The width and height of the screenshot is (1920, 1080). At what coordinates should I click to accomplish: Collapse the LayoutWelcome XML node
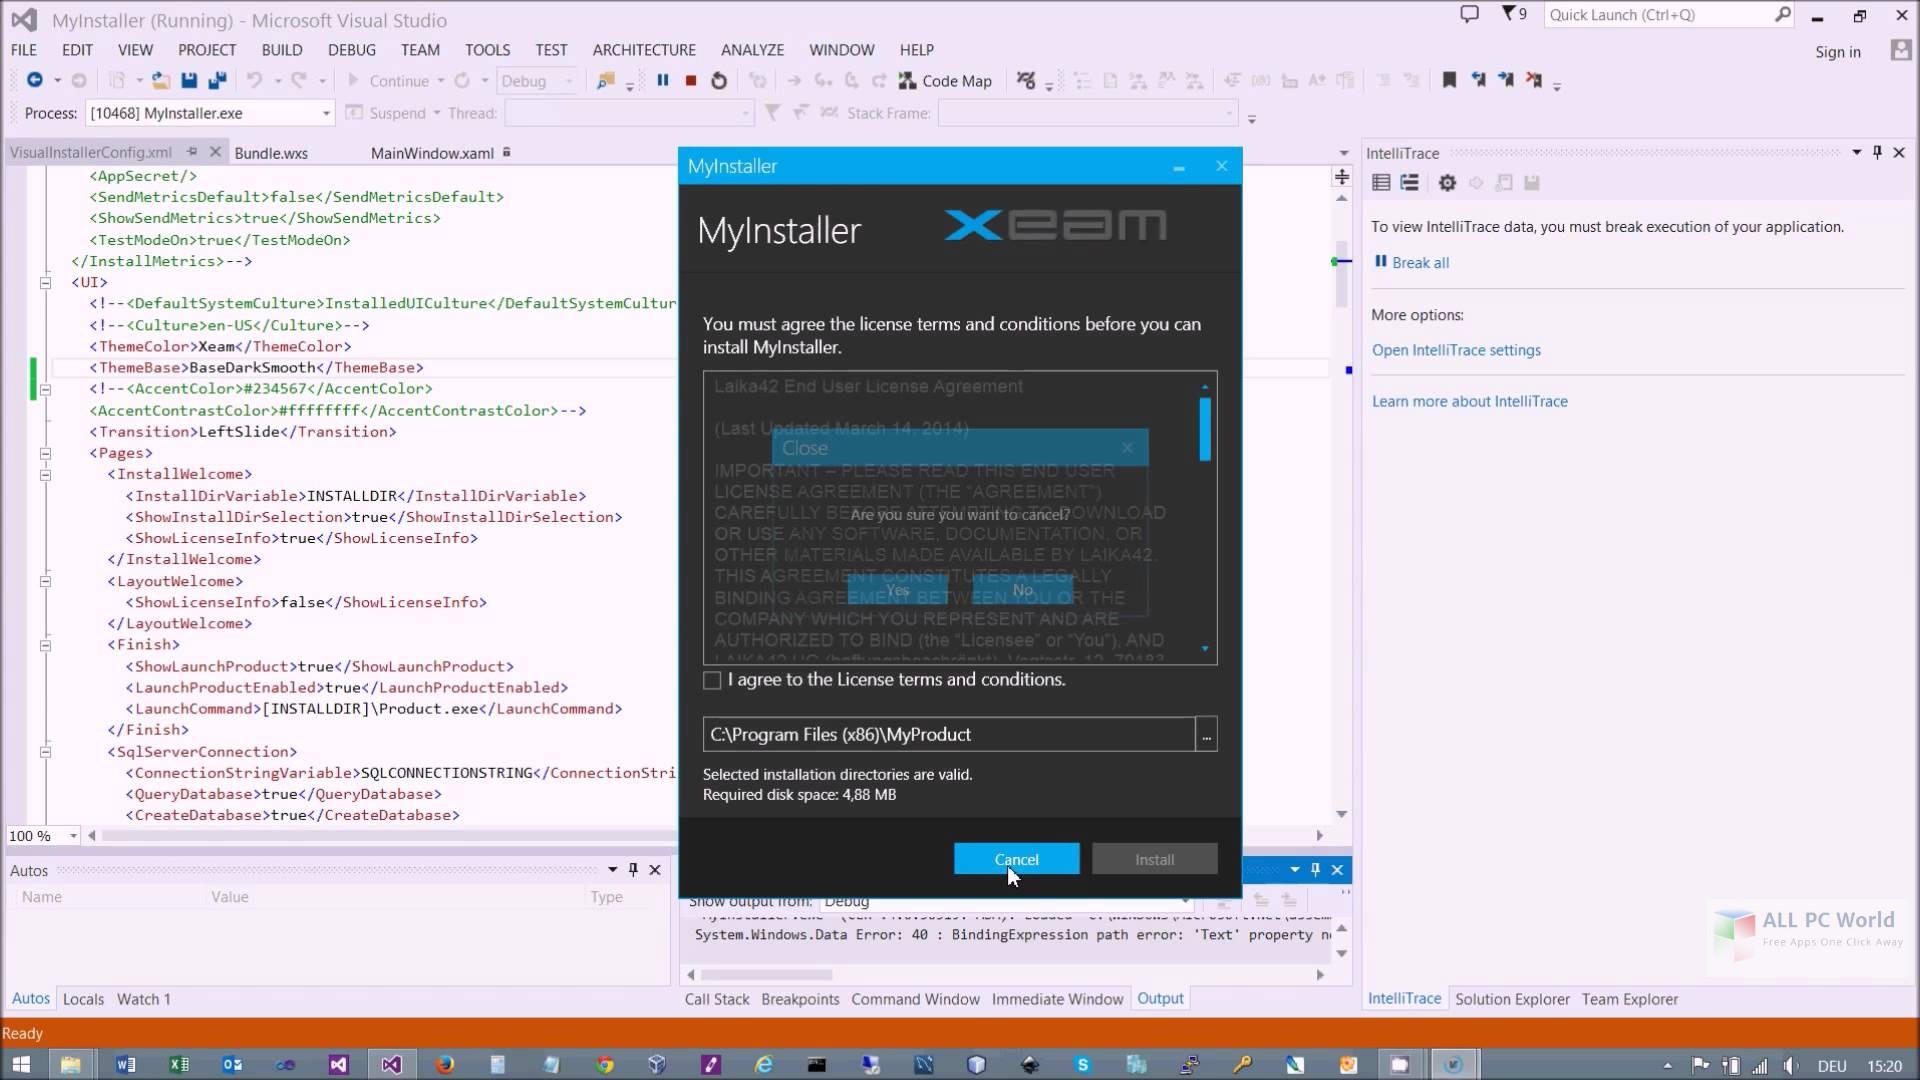45,581
